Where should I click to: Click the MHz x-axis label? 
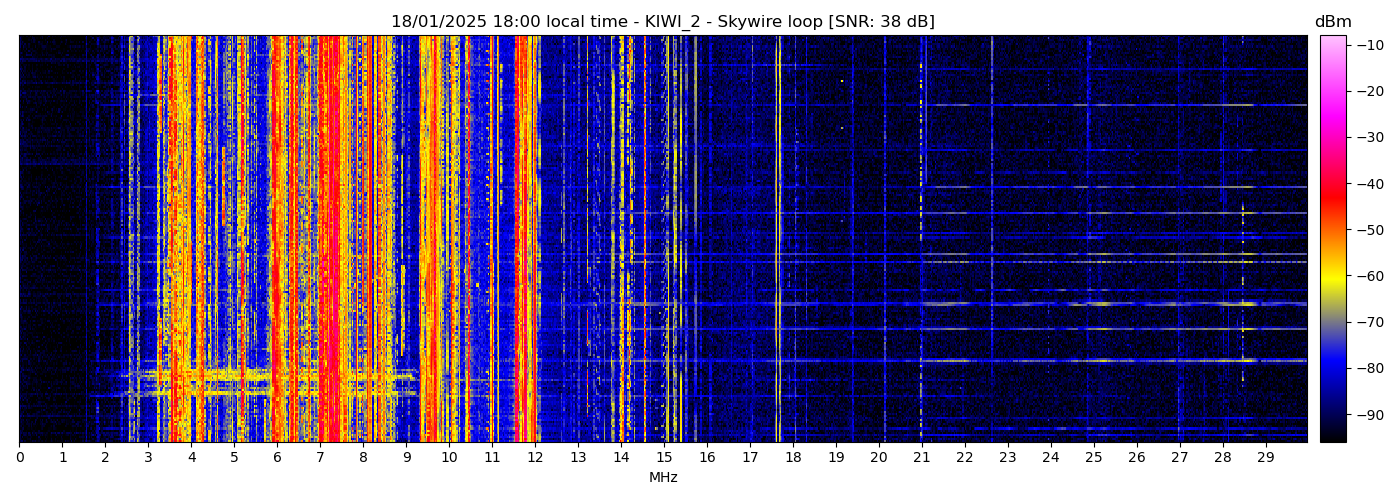pos(663,478)
